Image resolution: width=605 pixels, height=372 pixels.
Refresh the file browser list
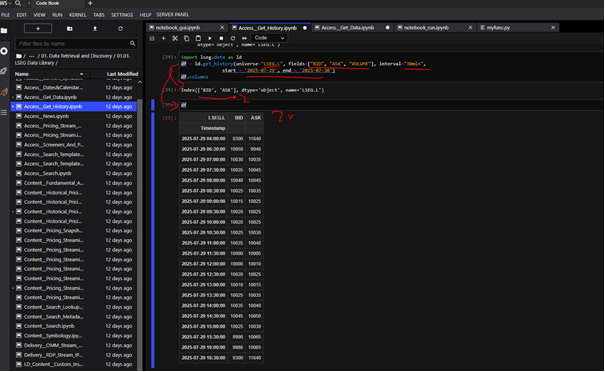120,29
